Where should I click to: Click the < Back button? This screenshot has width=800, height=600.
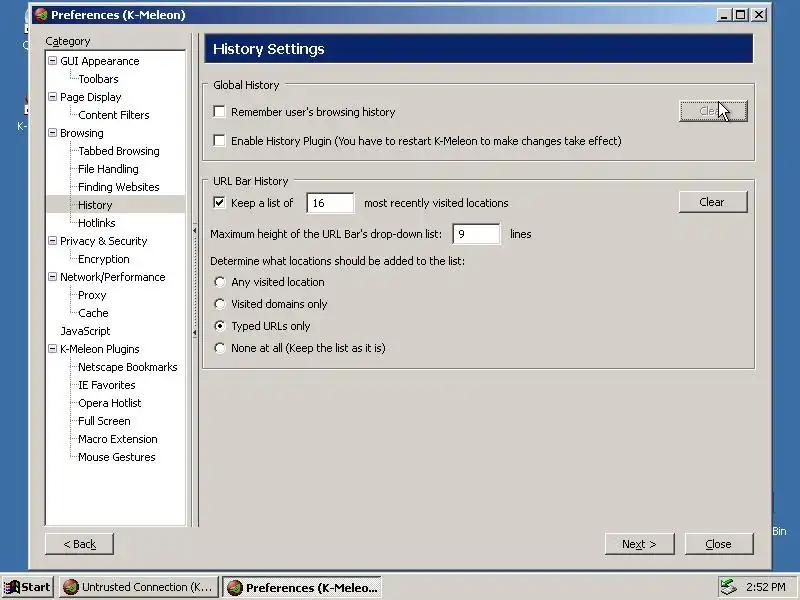79,544
